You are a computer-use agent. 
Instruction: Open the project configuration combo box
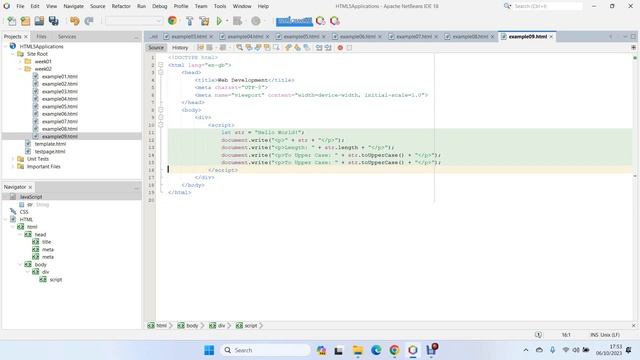133,21
